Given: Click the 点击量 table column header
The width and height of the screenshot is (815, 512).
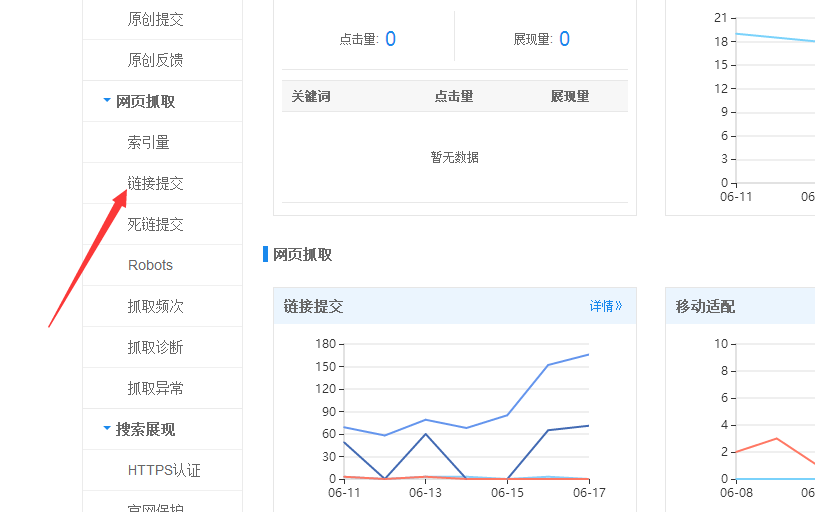Looking at the screenshot, I should [x=454, y=96].
